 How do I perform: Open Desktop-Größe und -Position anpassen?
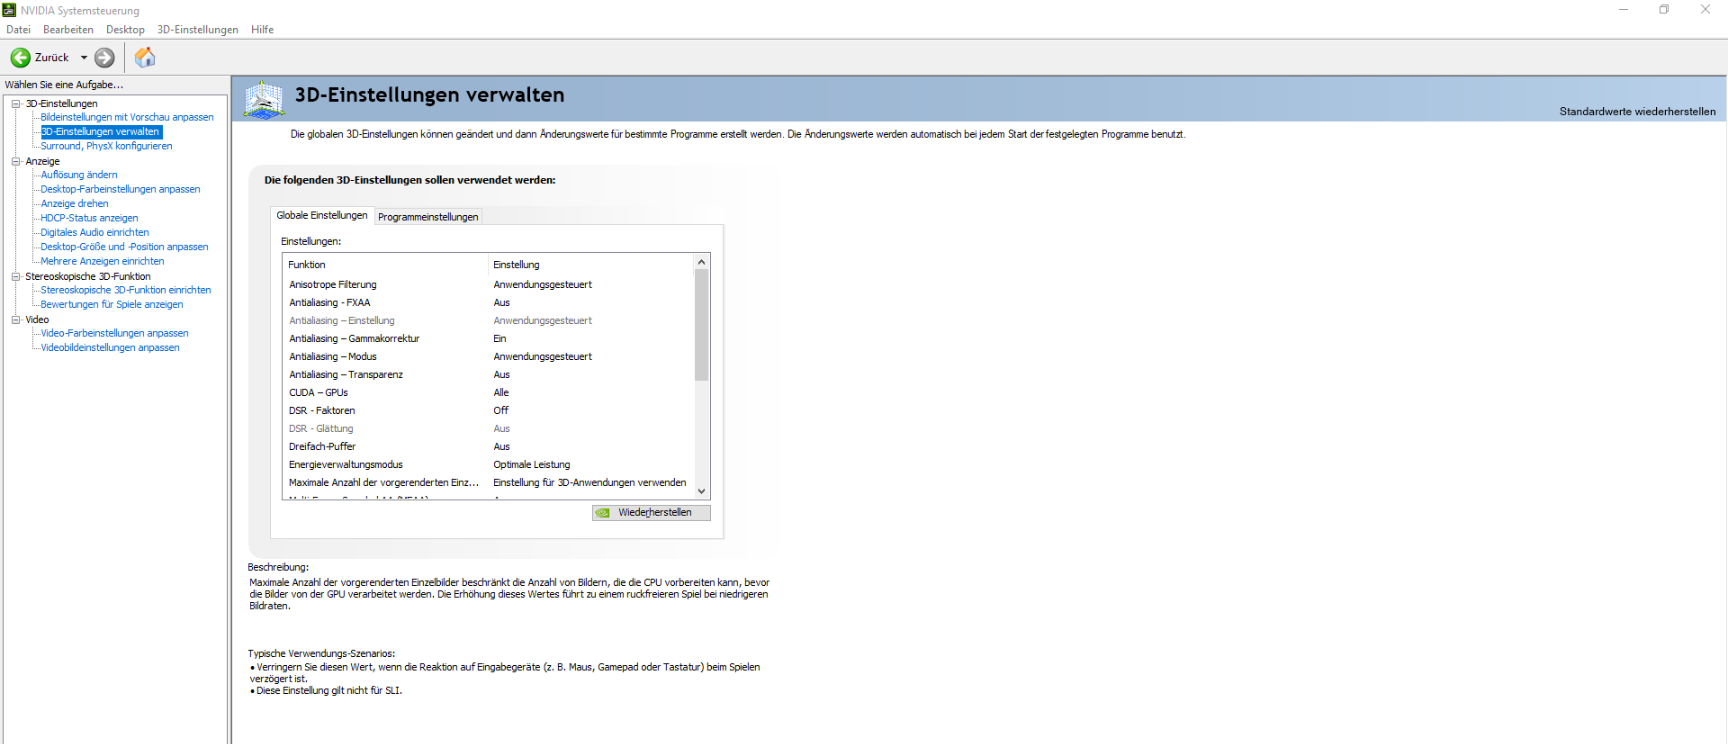tap(124, 247)
